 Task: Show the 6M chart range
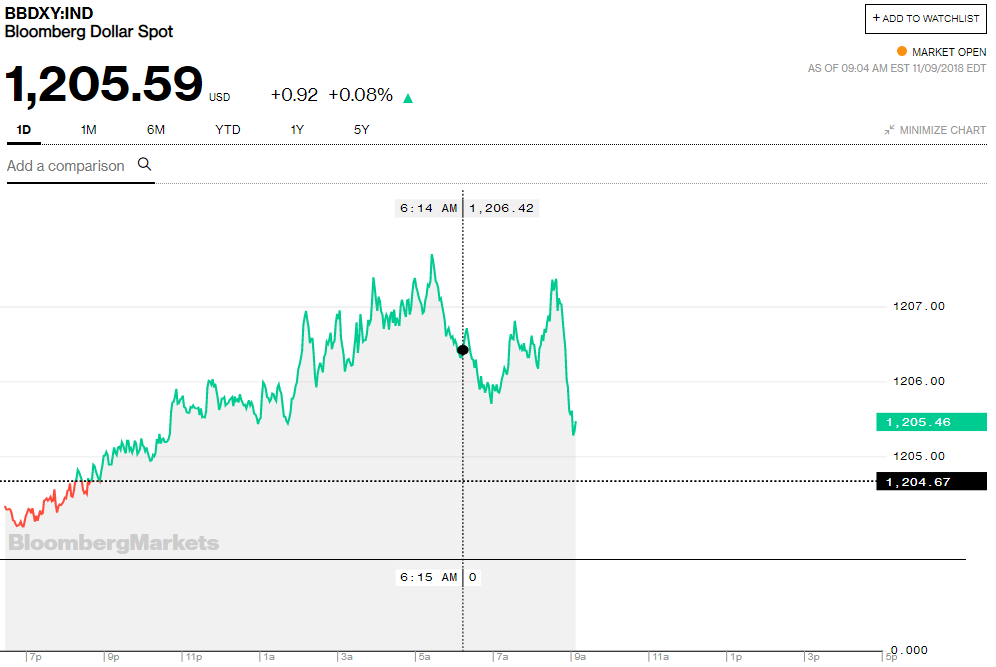coord(155,130)
